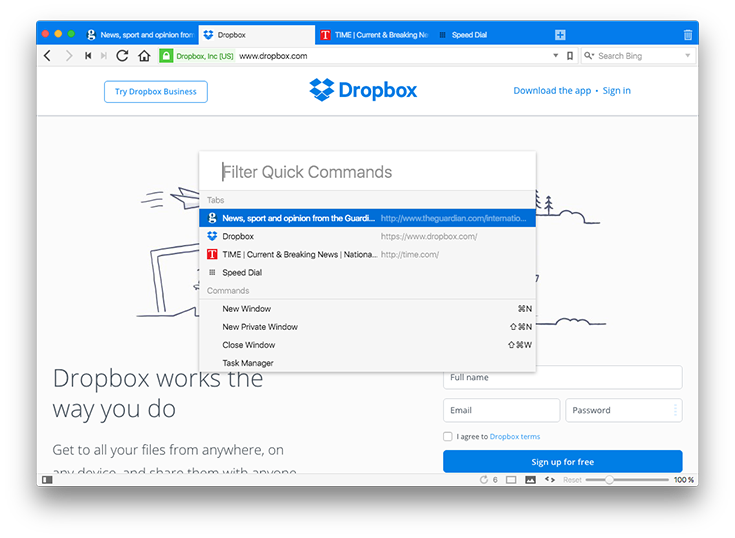This screenshot has height=538, width=735.
Task: Open the search field dropdown arrow
Action: pos(688,56)
